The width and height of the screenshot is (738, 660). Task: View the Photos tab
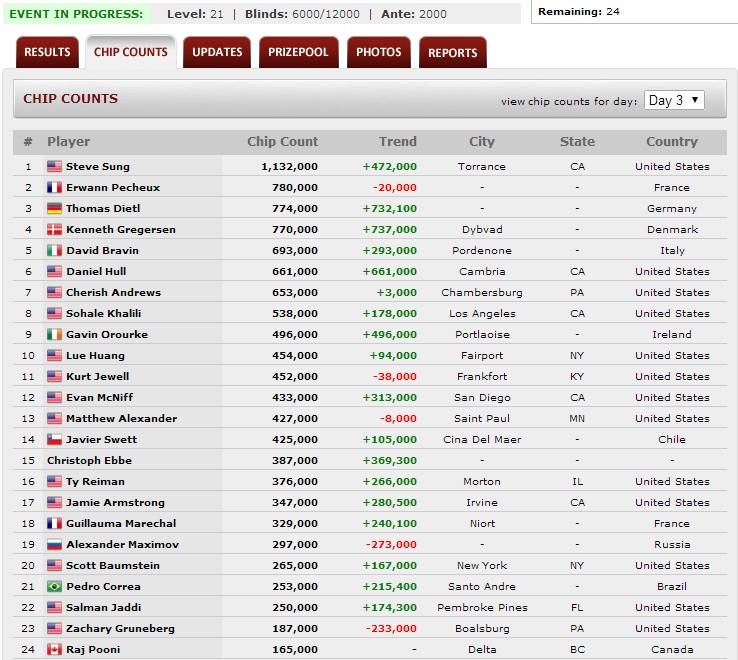(x=379, y=53)
